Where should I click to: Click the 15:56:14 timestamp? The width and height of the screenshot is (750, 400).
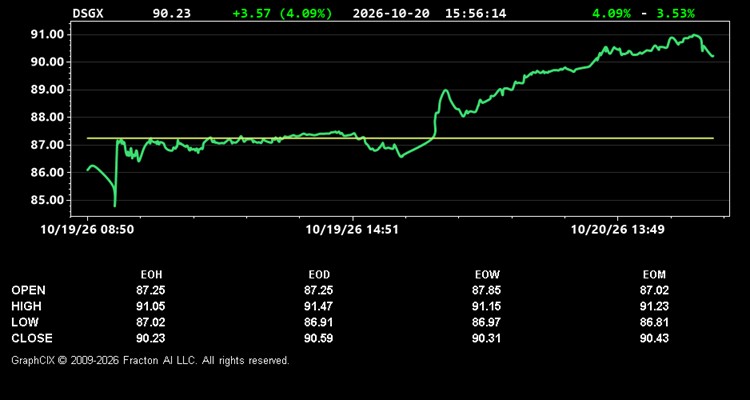click(x=475, y=13)
